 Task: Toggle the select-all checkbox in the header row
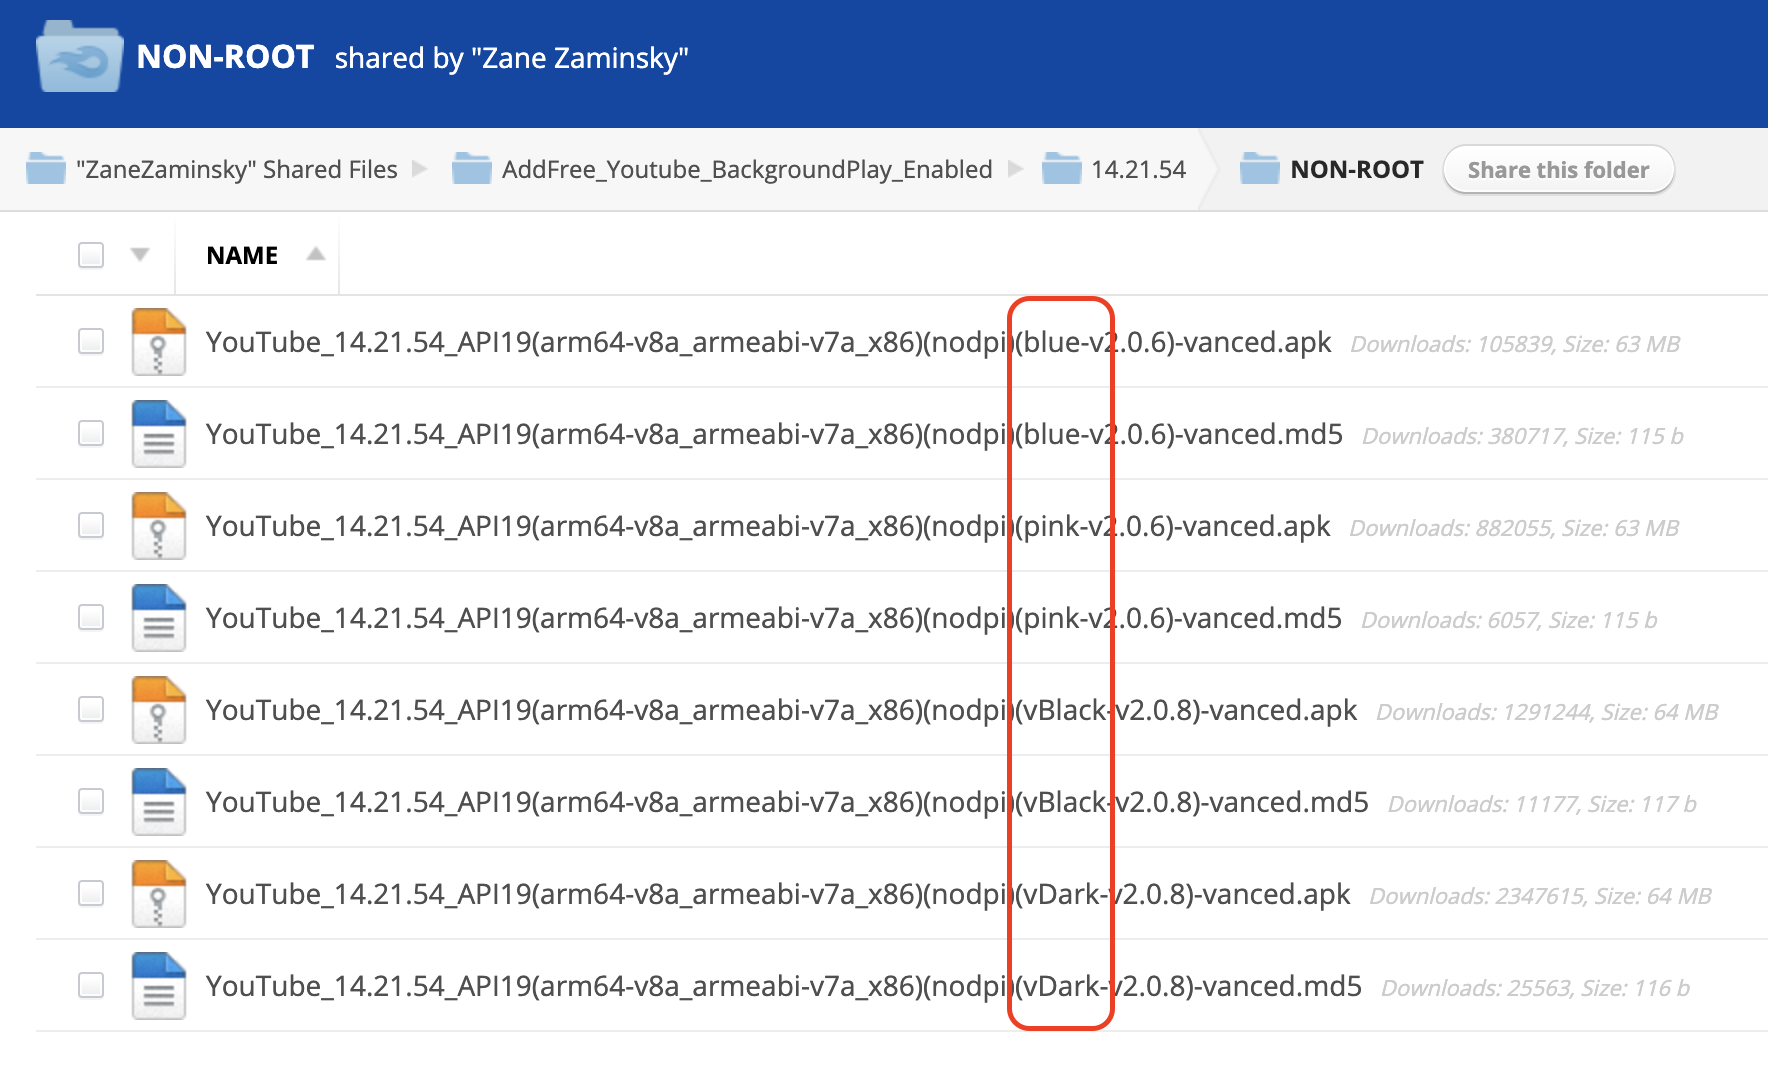(91, 255)
